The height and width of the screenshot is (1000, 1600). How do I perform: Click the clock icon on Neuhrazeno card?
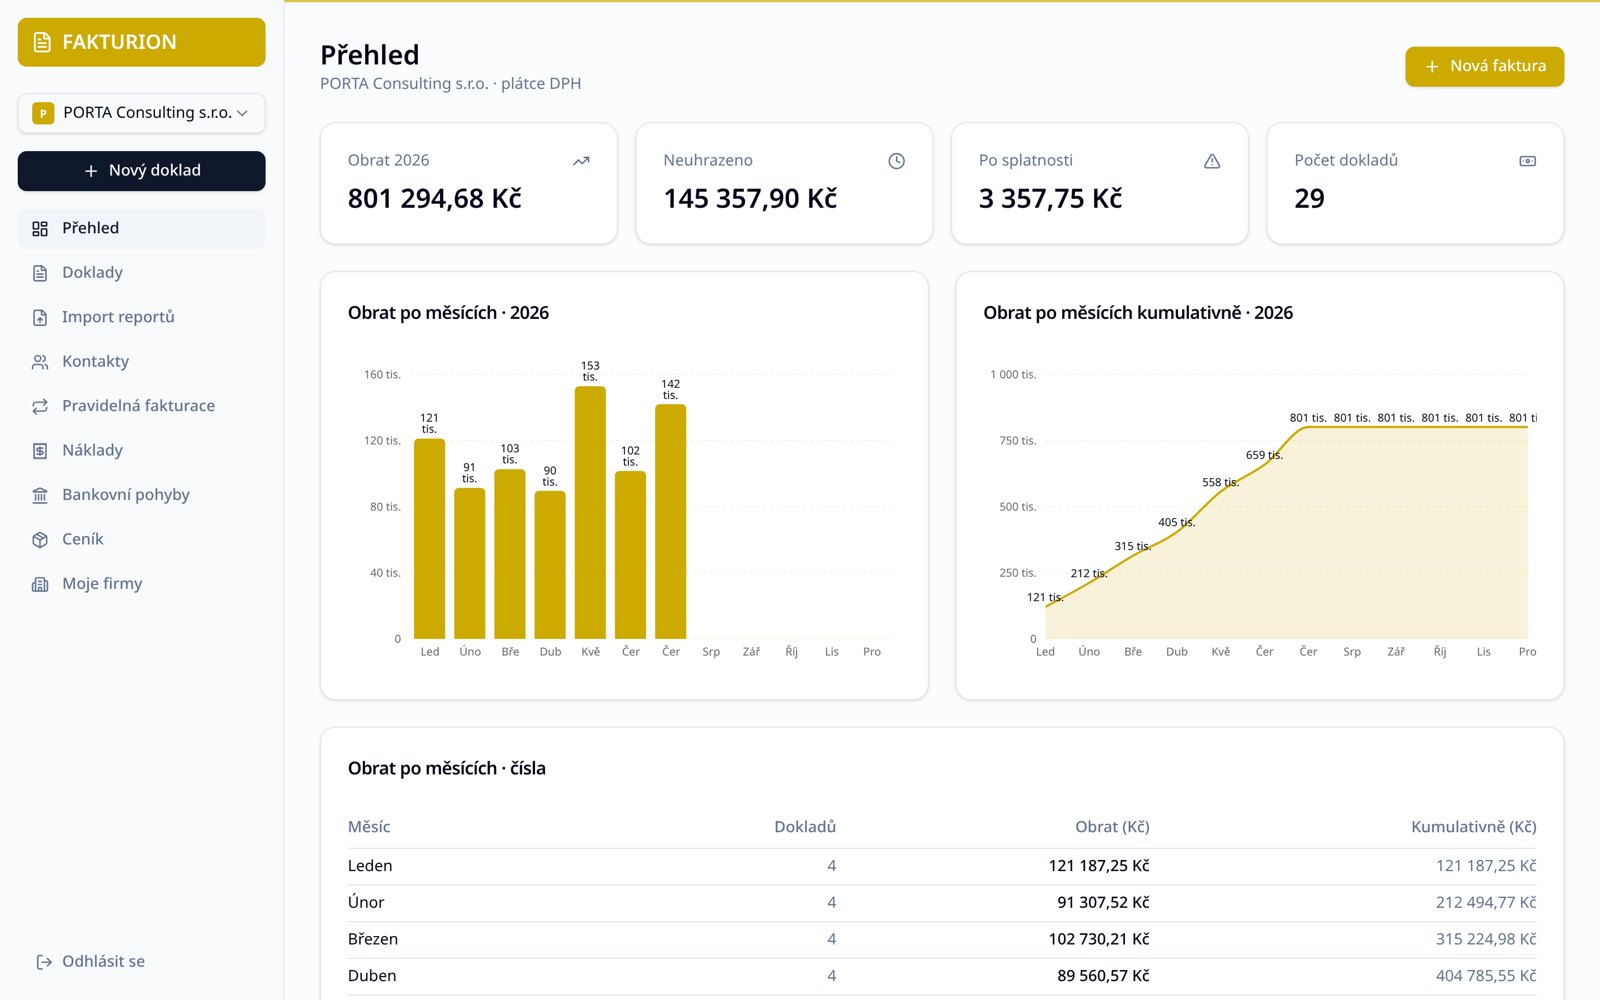(x=897, y=161)
